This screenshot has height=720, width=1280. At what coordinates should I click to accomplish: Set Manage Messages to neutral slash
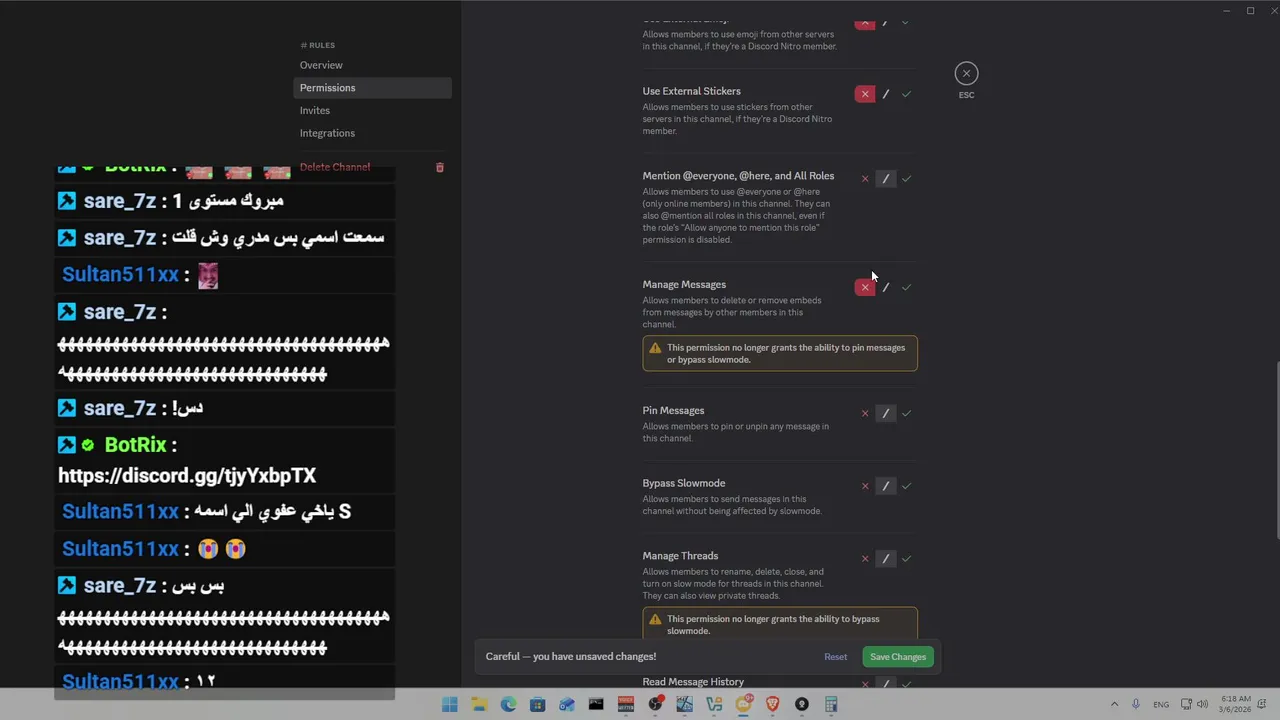[x=886, y=287]
